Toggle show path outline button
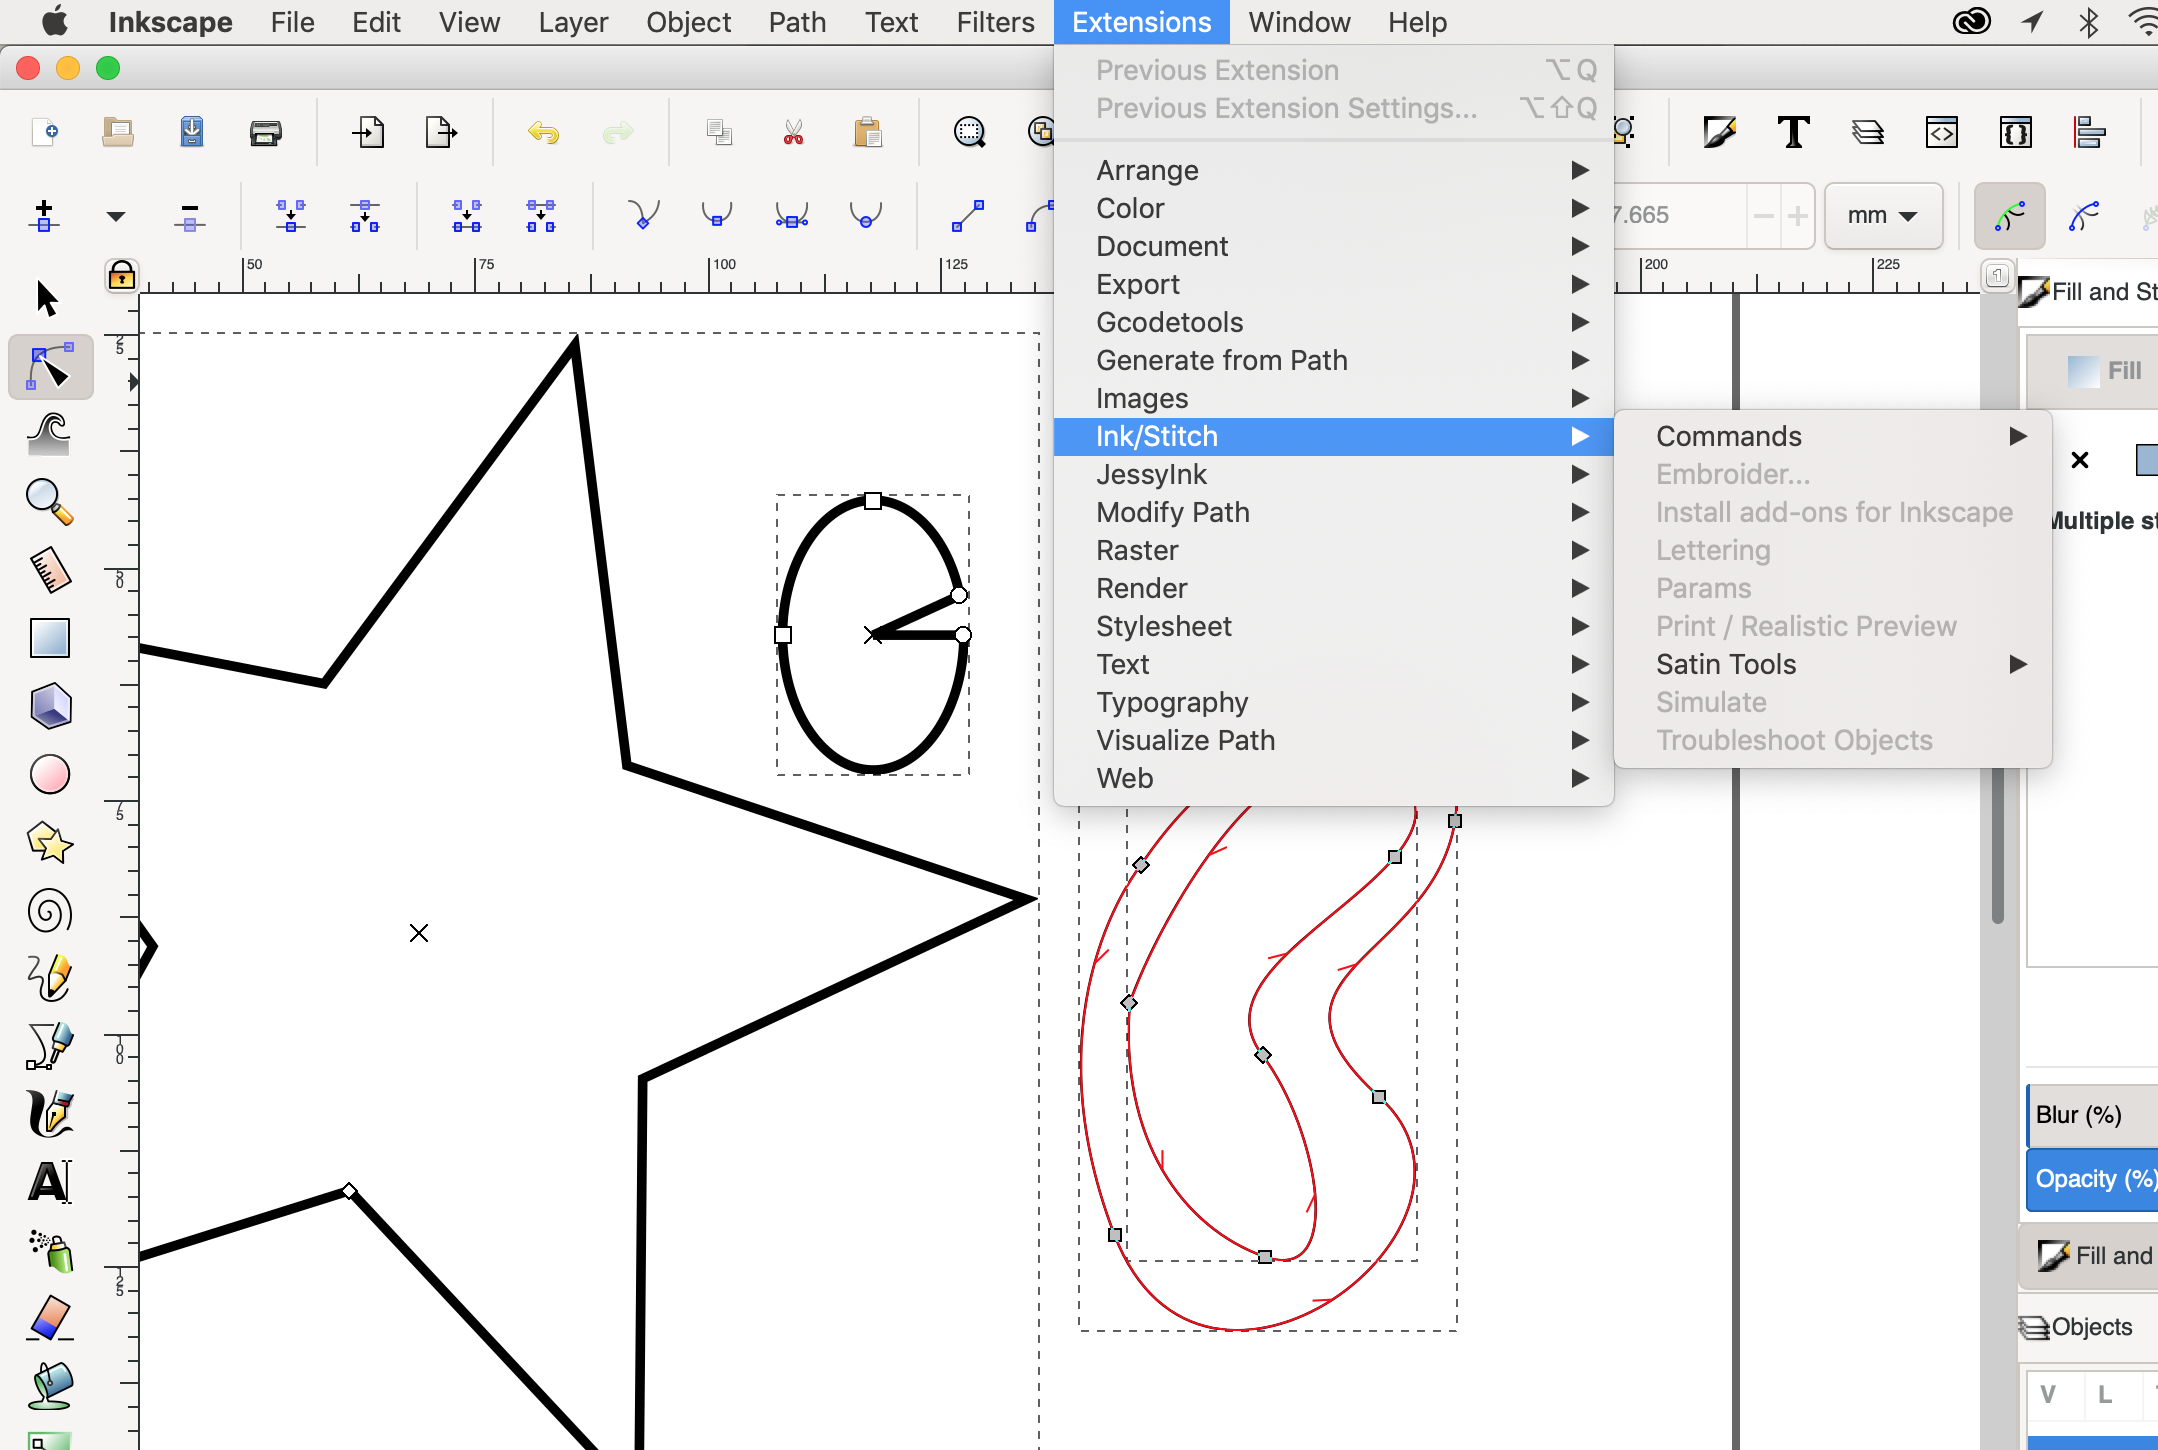This screenshot has width=2158, height=1450. pos(2010,215)
